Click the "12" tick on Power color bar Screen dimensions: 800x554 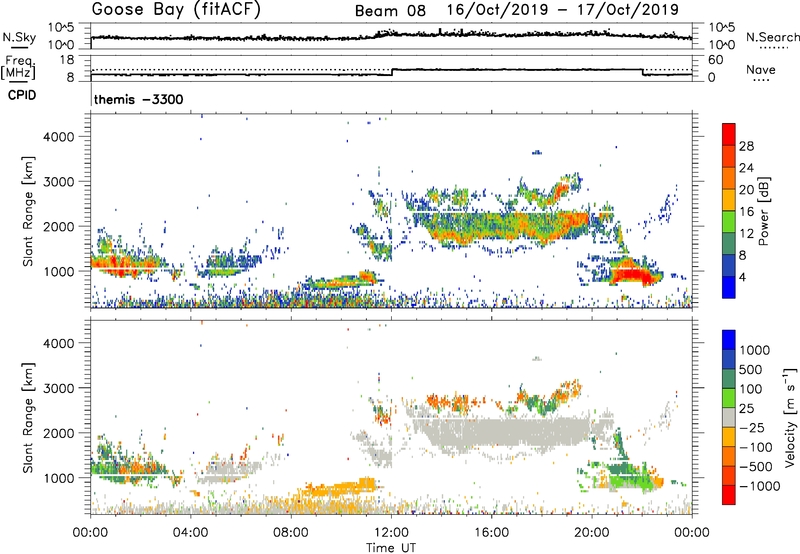pos(746,234)
